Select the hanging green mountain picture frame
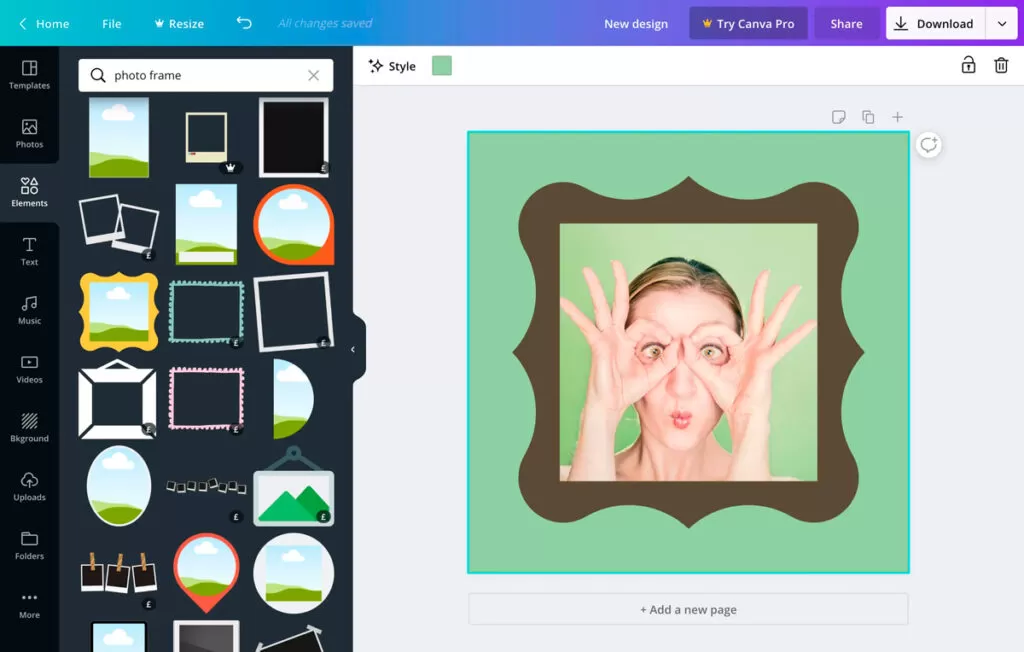This screenshot has width=1024, height=652. [x=294, y=486]
